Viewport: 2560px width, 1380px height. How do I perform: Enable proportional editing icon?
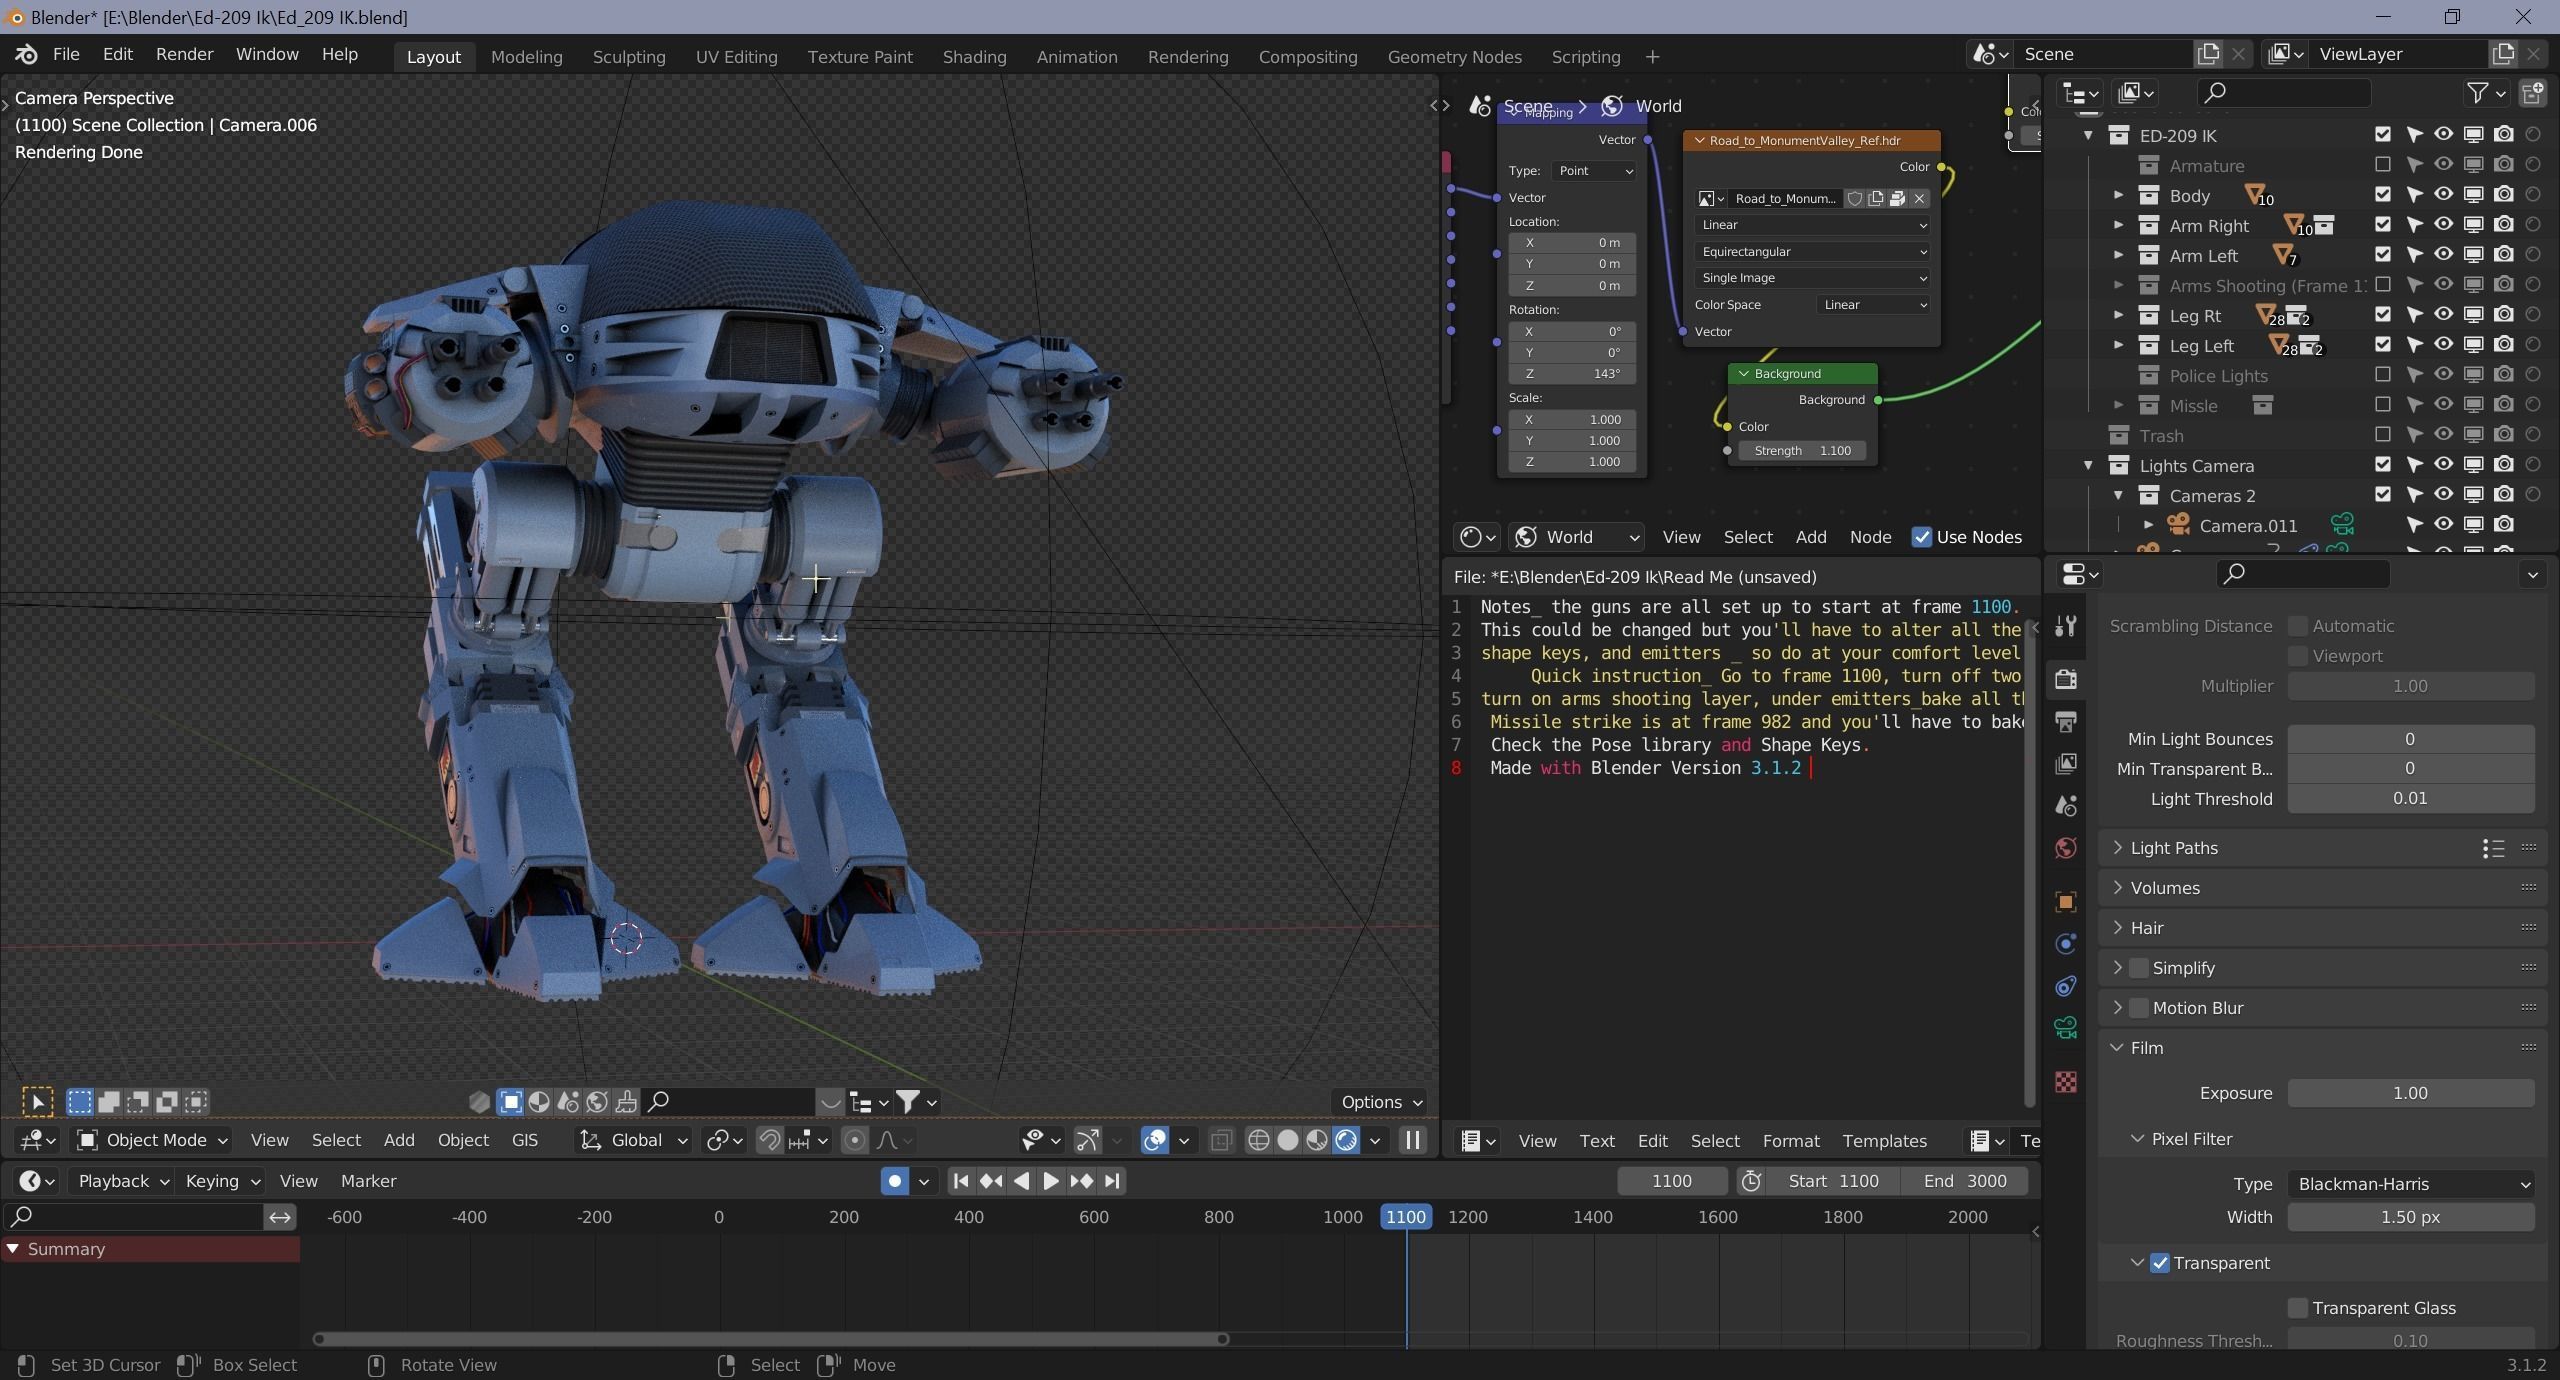[855, 1140]
